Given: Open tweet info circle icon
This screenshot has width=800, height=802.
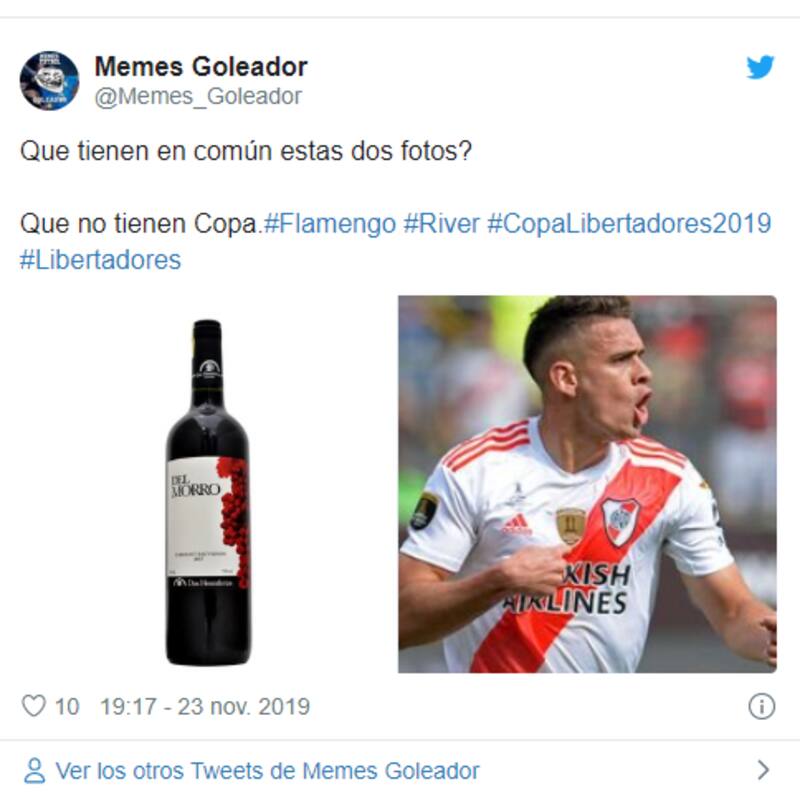Looking at the screenshot, I should (762, 706).
